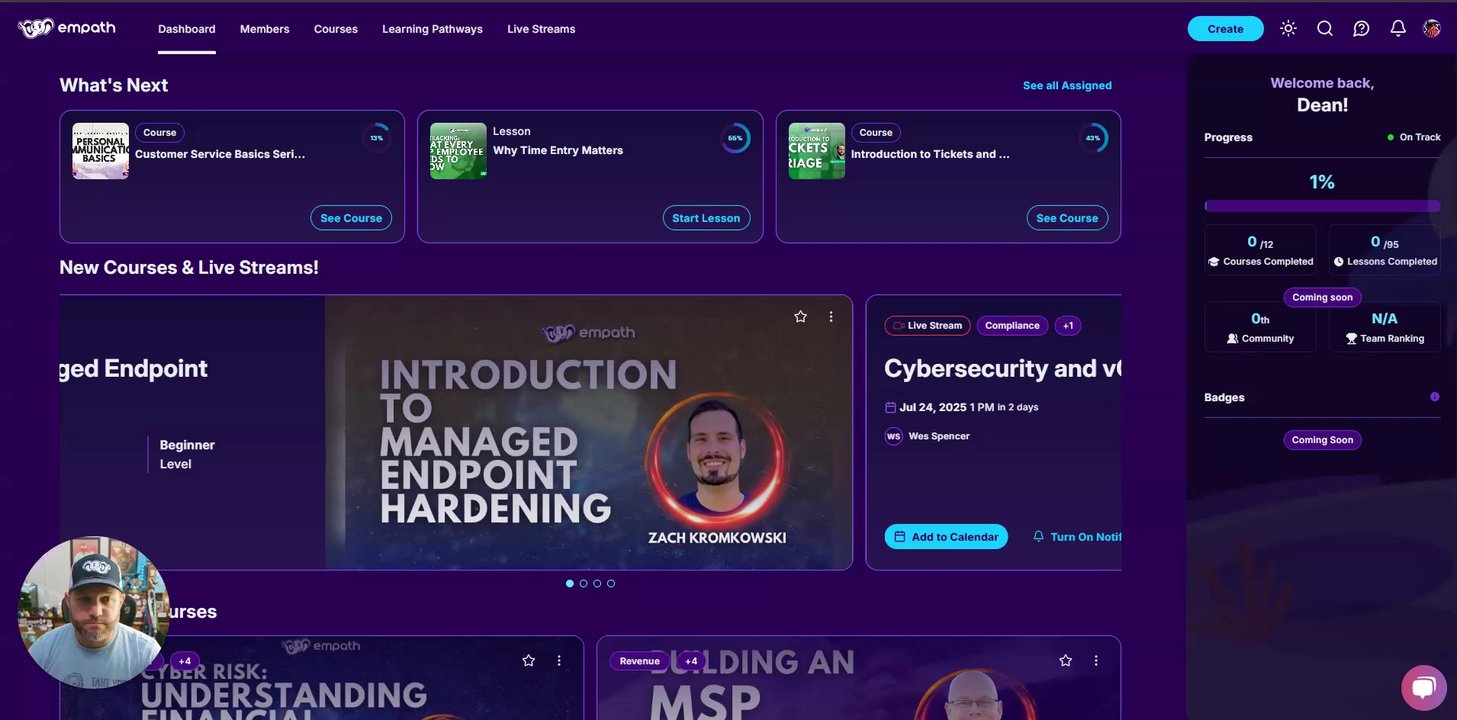This screenshot has height=720, width=1457.
Task: Open the support chat widget
Action: [x=1424, y=688]
